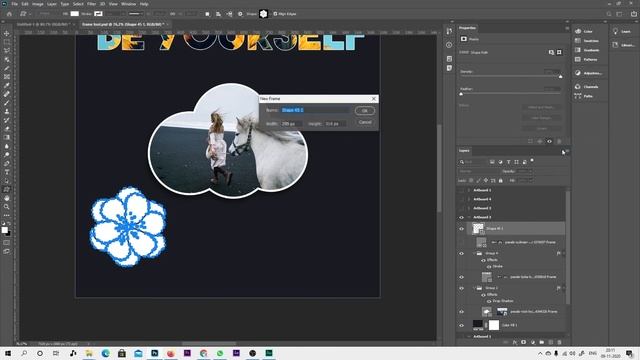Hide the Shape 45 1 layer

coord(462,229)
